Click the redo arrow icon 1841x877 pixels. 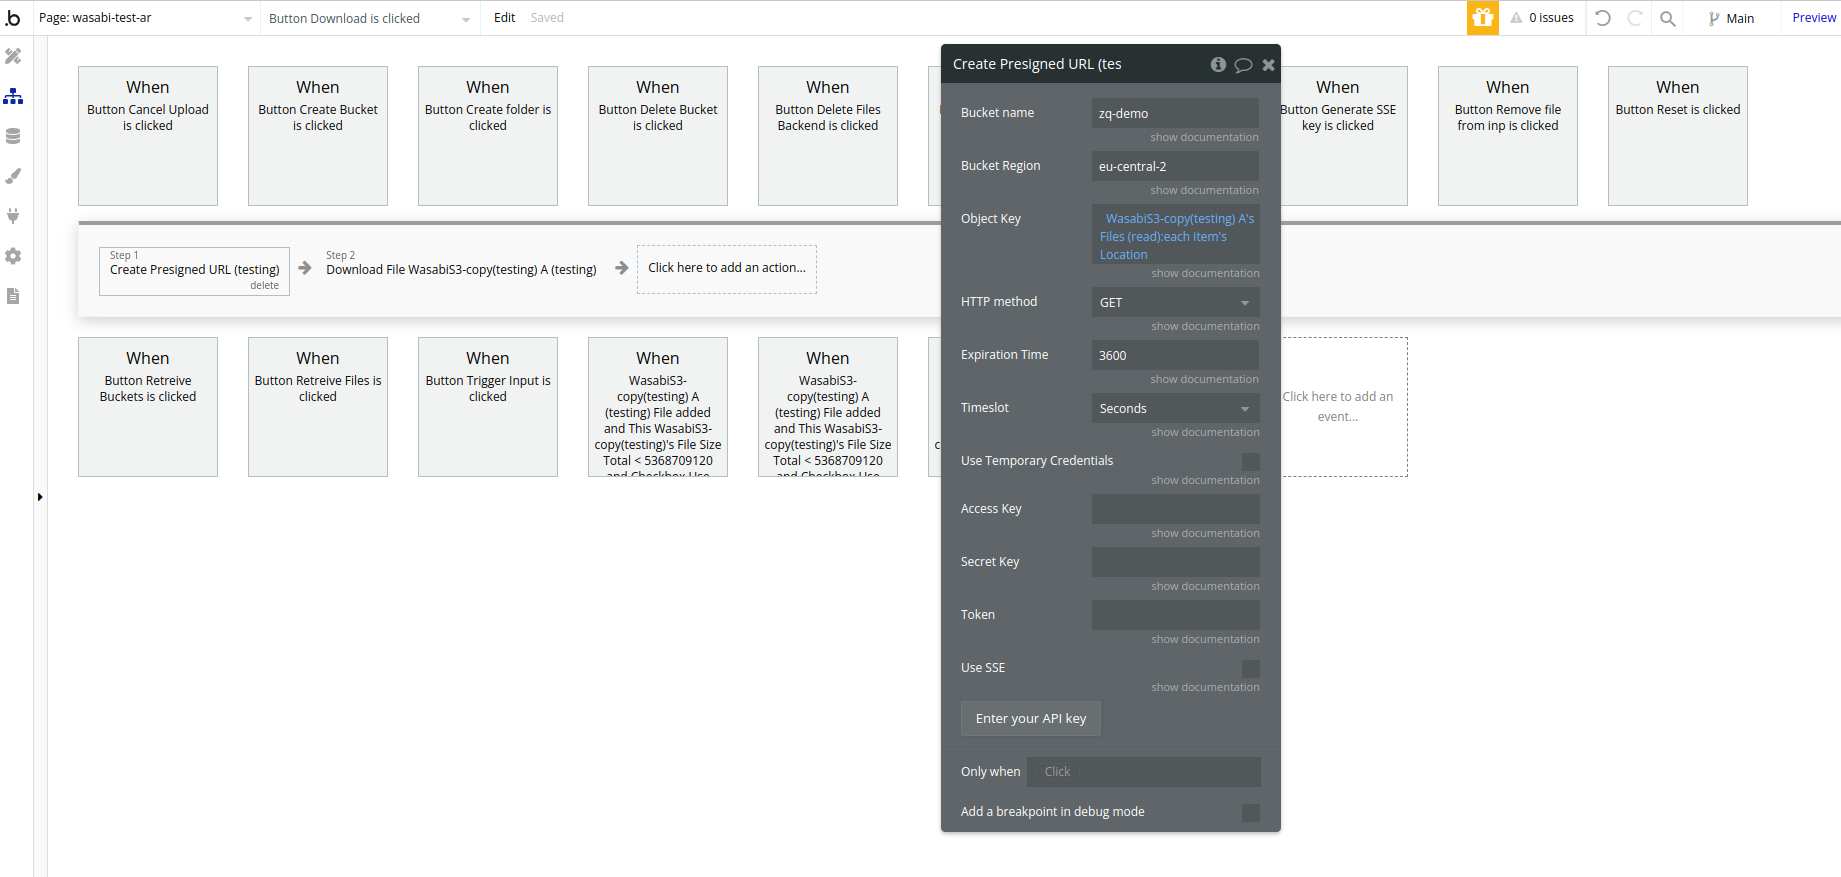(1635, 18)
